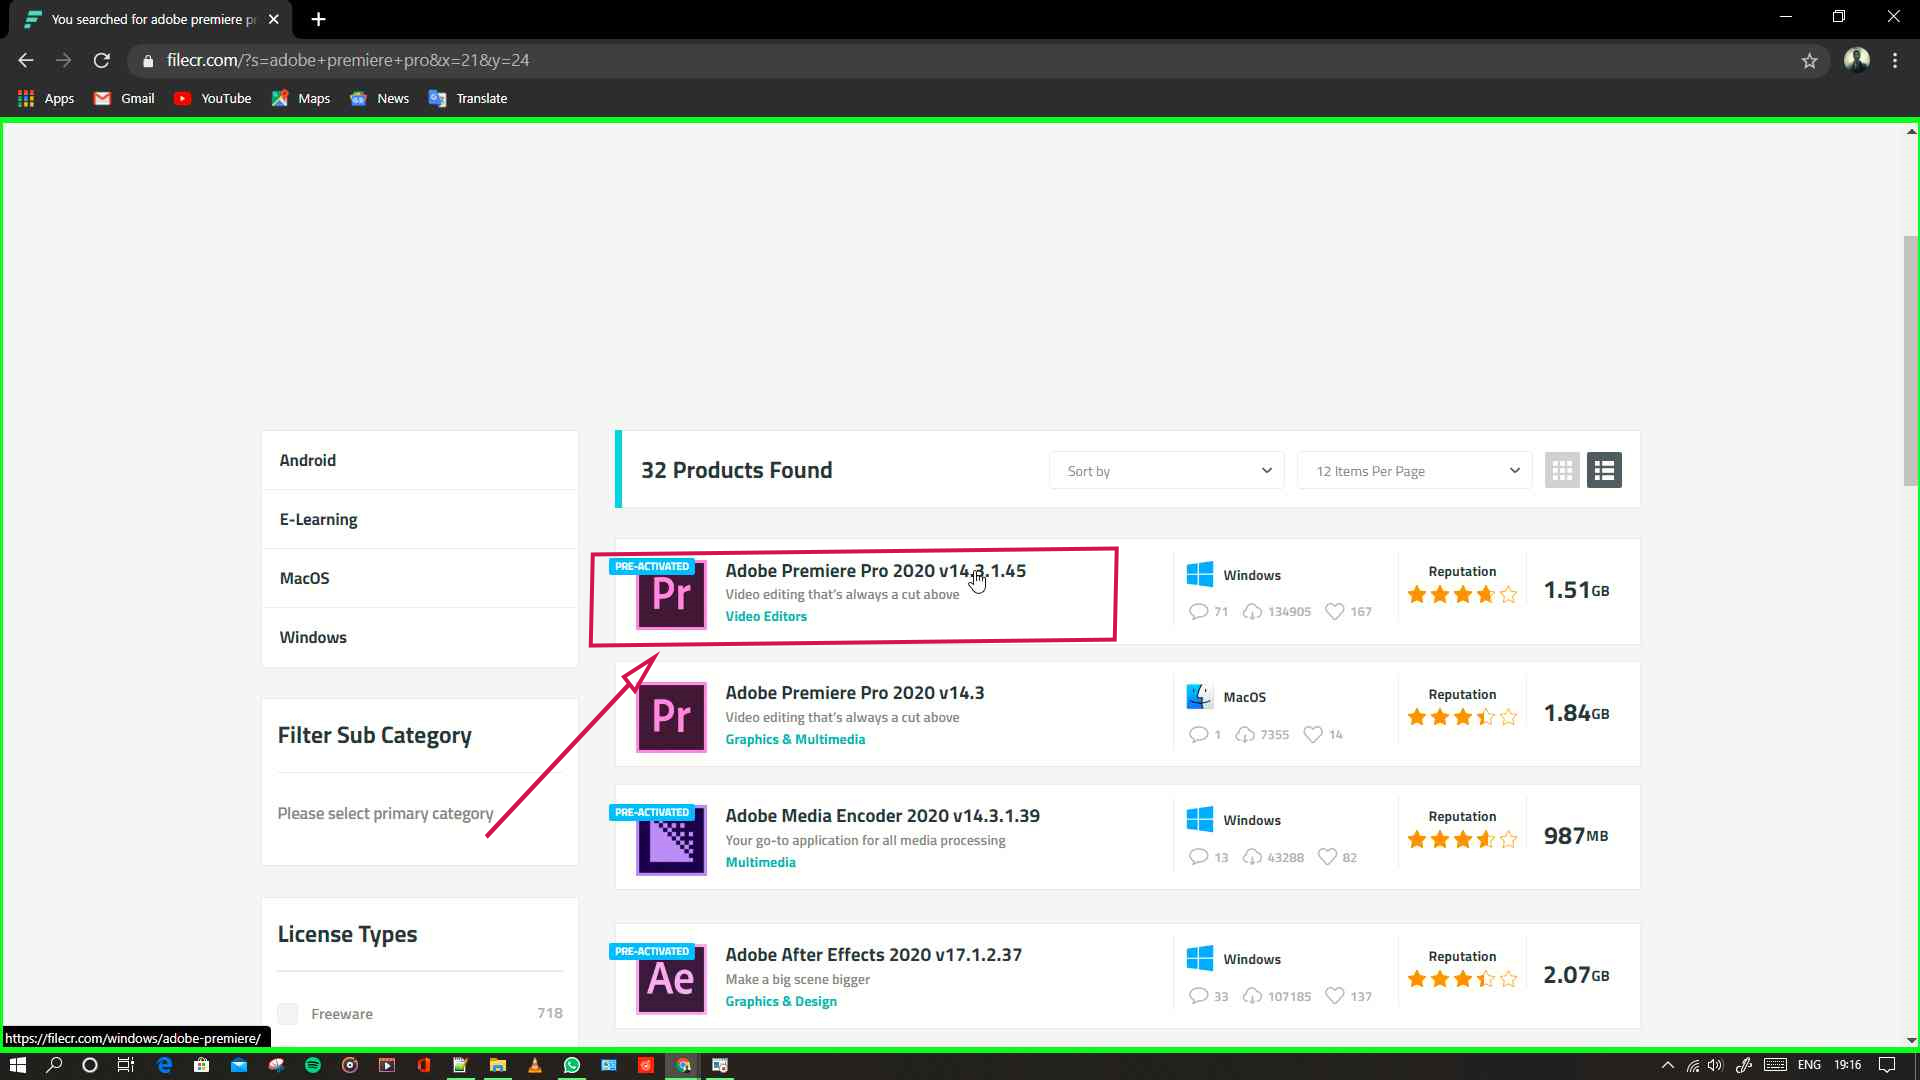Reload the current page
The height and width of the screenshot is (1080, 1920).
coord(101,61)
